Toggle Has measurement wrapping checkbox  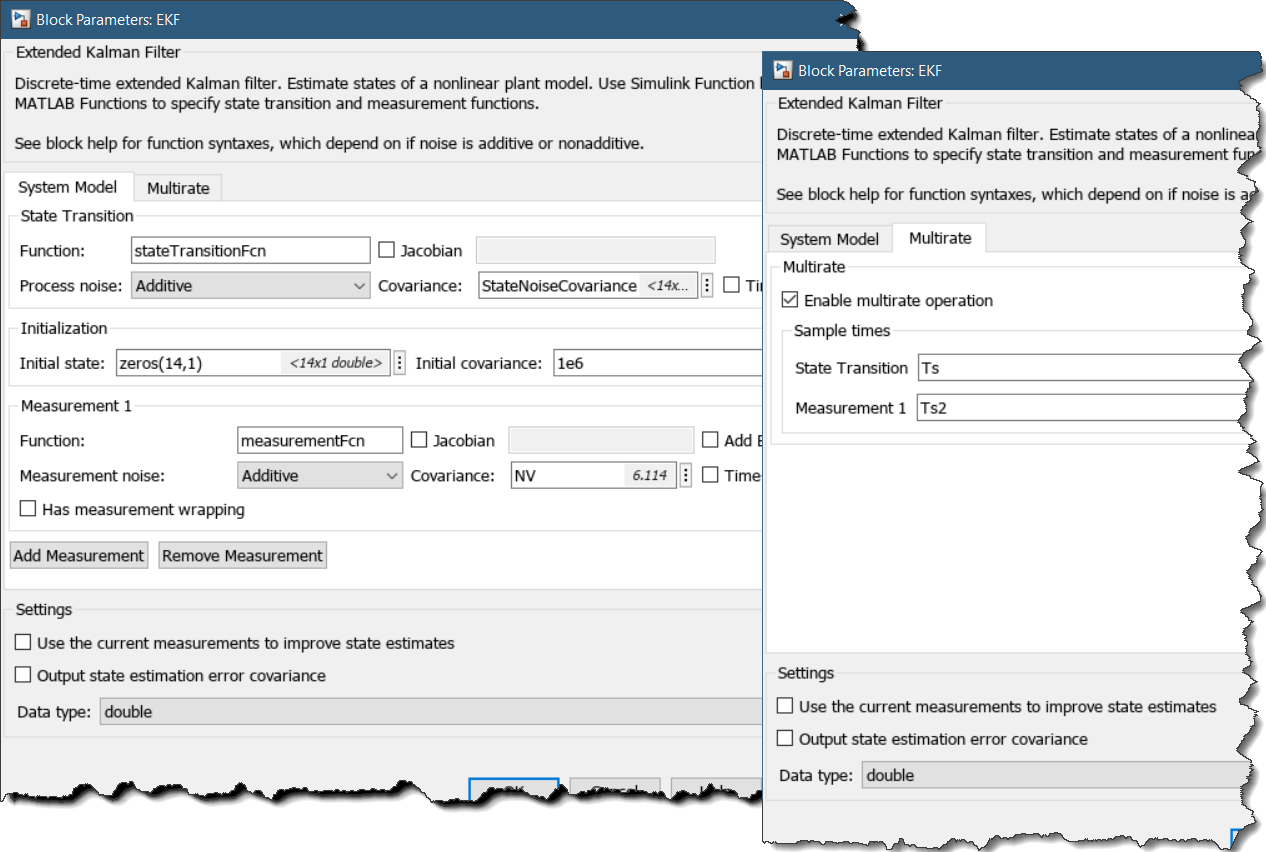(x=28, y=510)
